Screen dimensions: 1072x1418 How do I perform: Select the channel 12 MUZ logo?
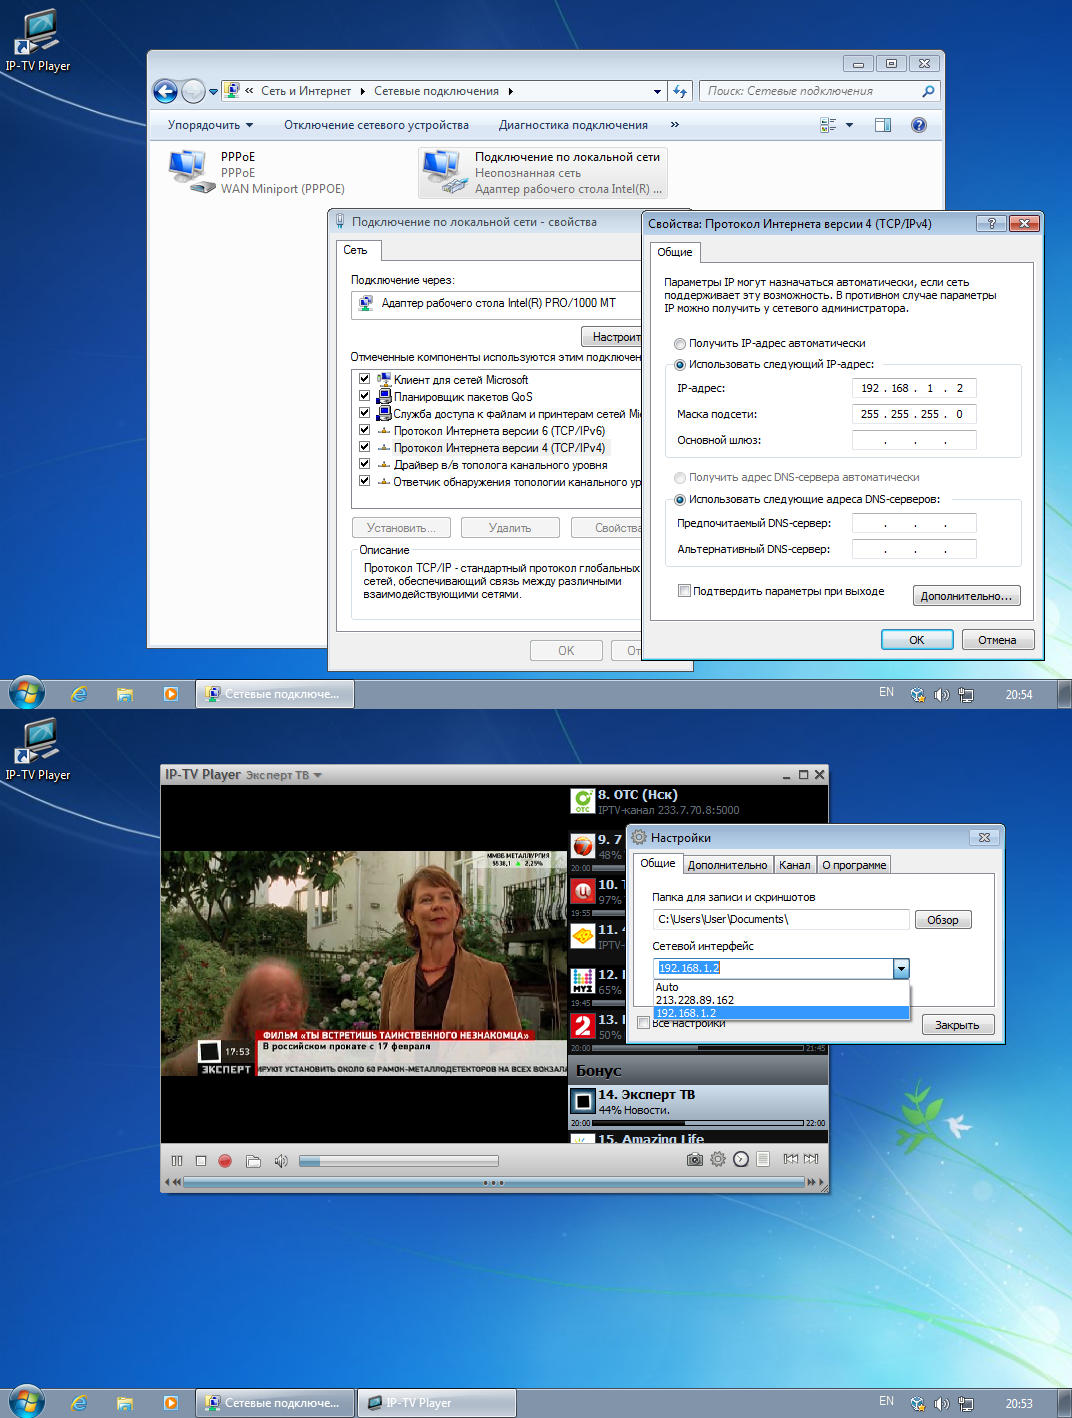click(583, 981)
